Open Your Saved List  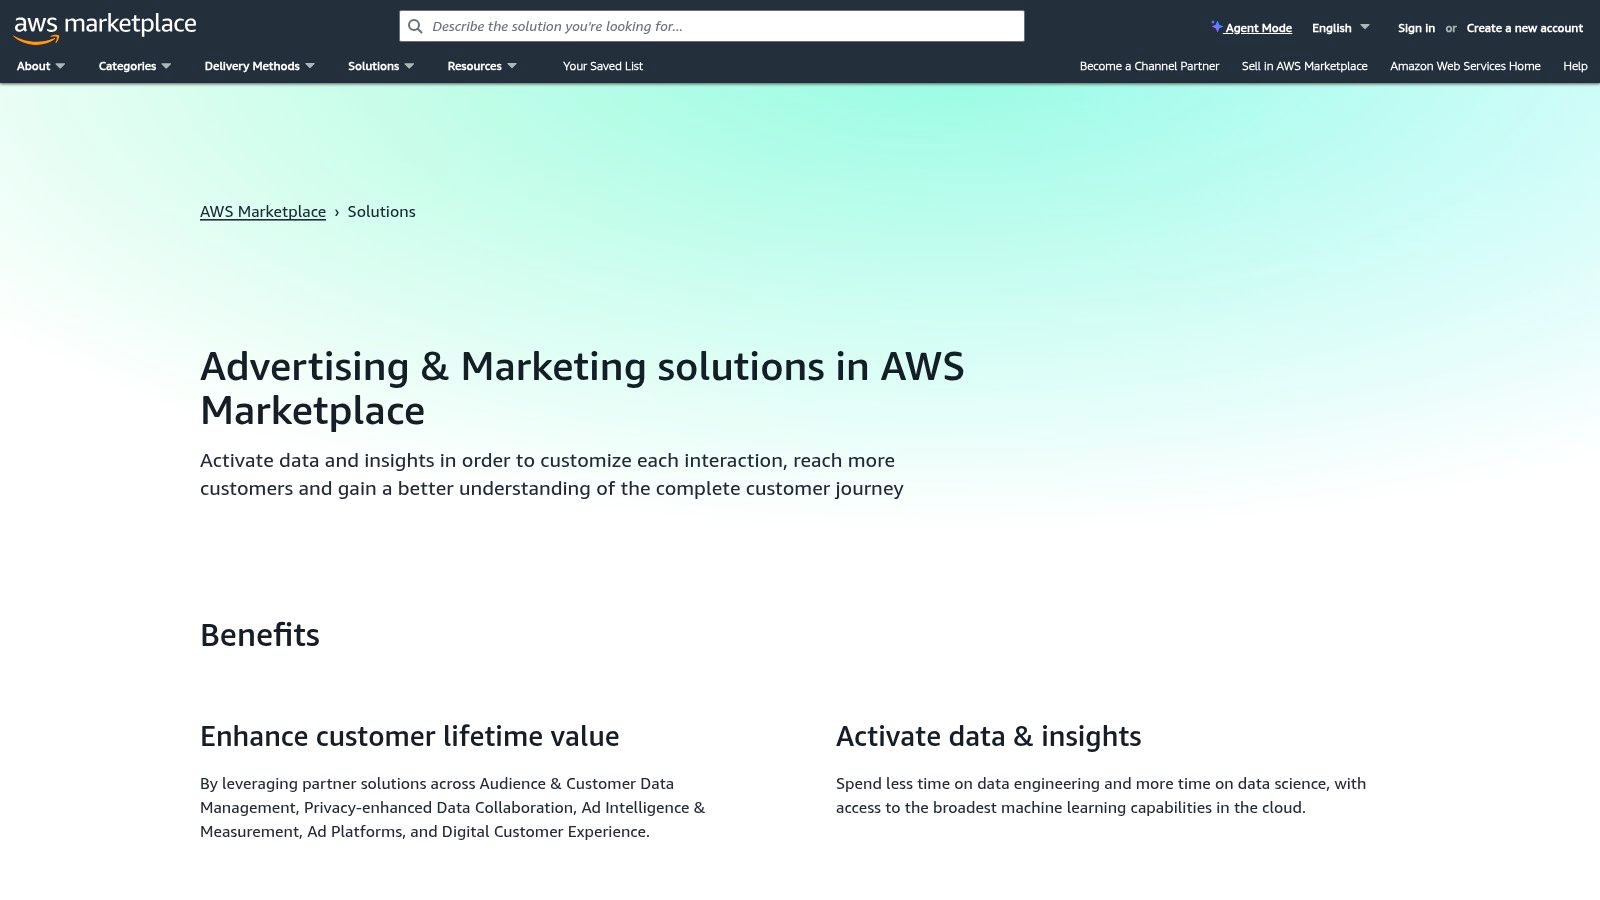pos(602,66)
